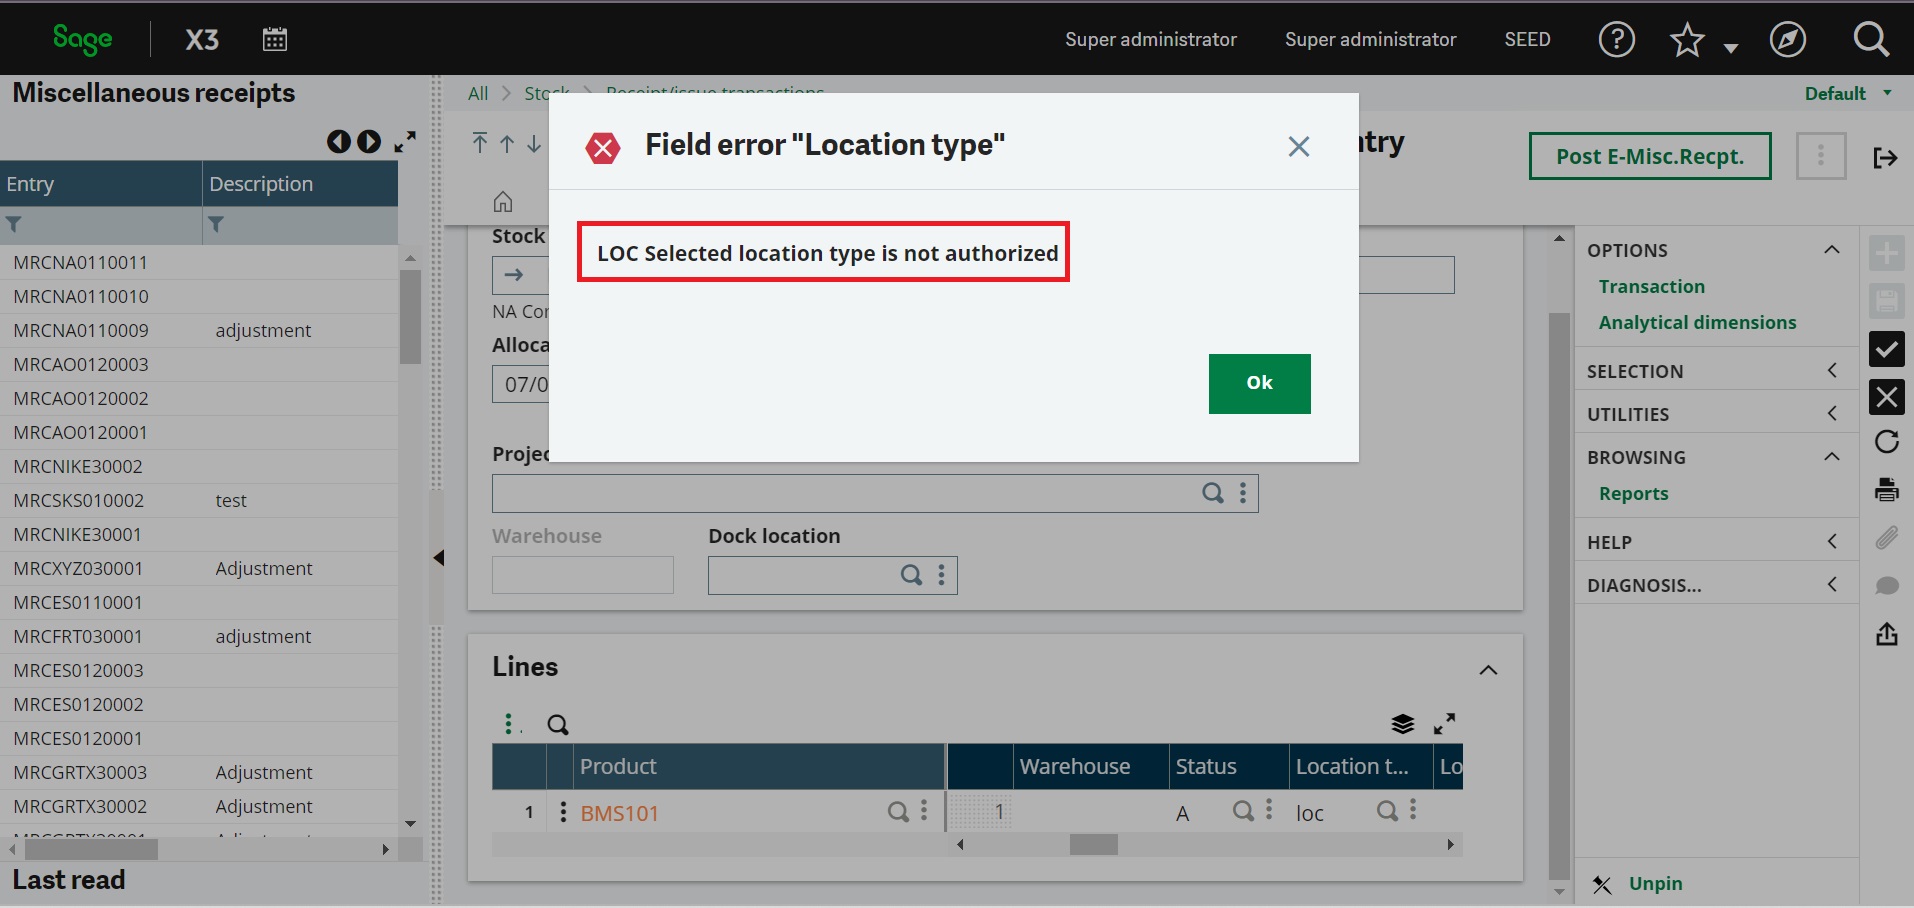Collapse the Lines section chevron
Image resolution: width=1914 pixels, height=908 pixels.
coord(1488,670)
